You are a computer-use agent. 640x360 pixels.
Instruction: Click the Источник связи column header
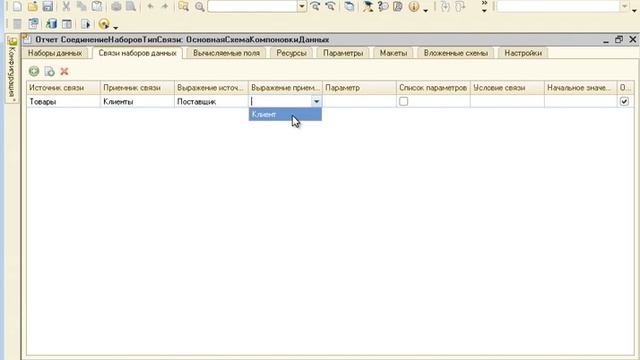63,88
